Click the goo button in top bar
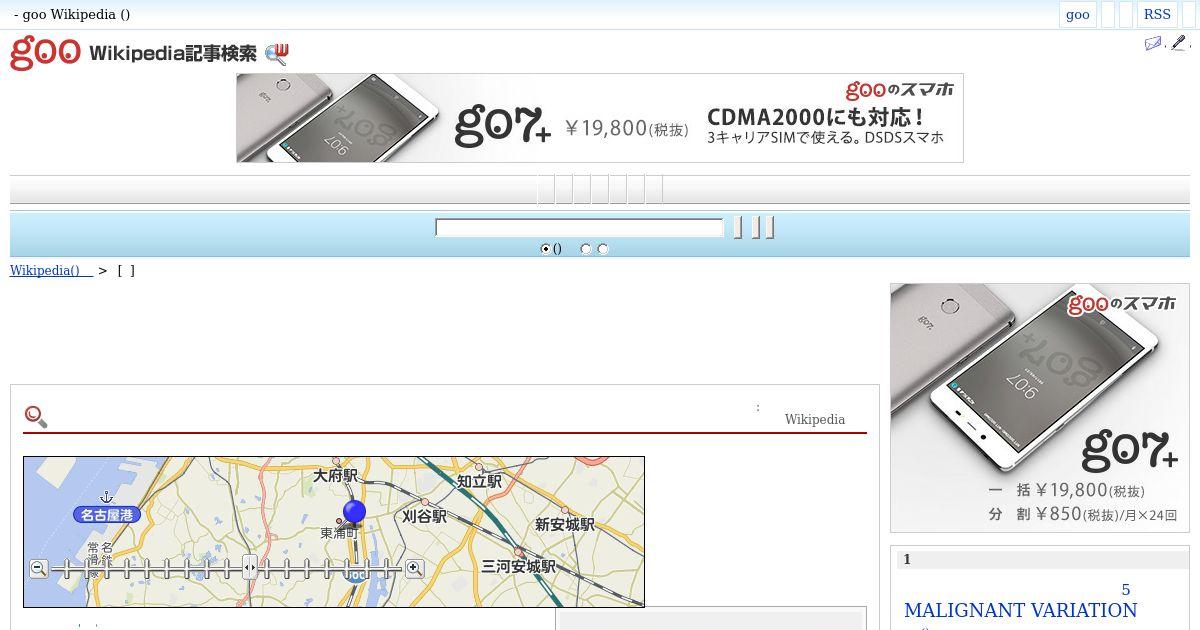 pos(1078,14)
